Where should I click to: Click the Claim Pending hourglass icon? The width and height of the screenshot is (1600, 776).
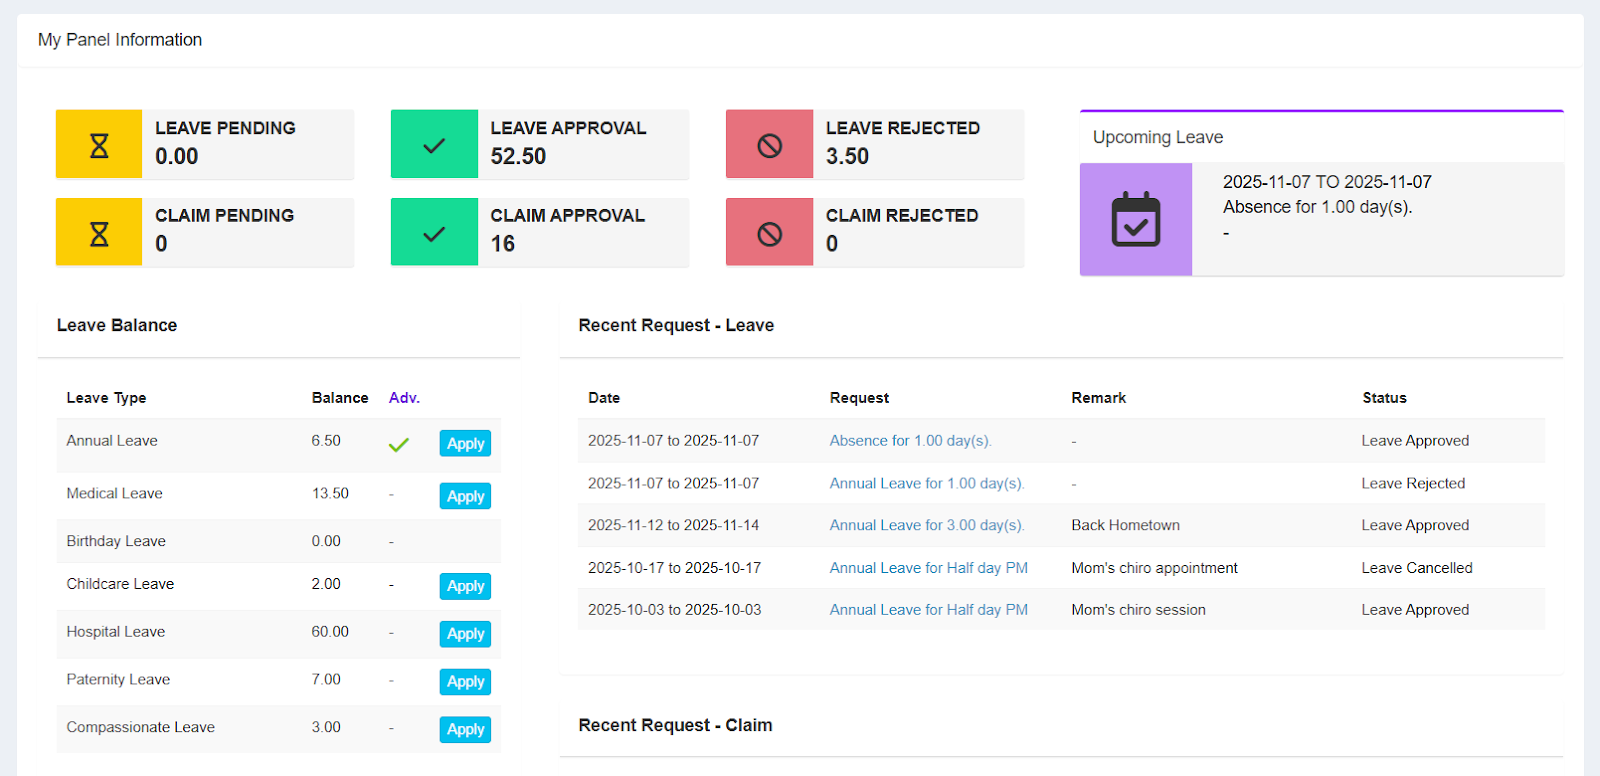(x=99, y=233)
